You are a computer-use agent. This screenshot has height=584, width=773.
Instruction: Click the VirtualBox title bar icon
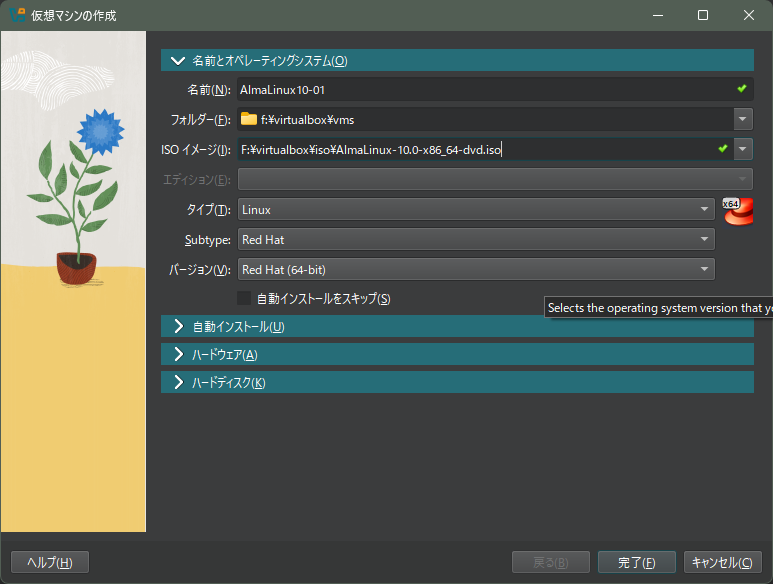[17, 15]
